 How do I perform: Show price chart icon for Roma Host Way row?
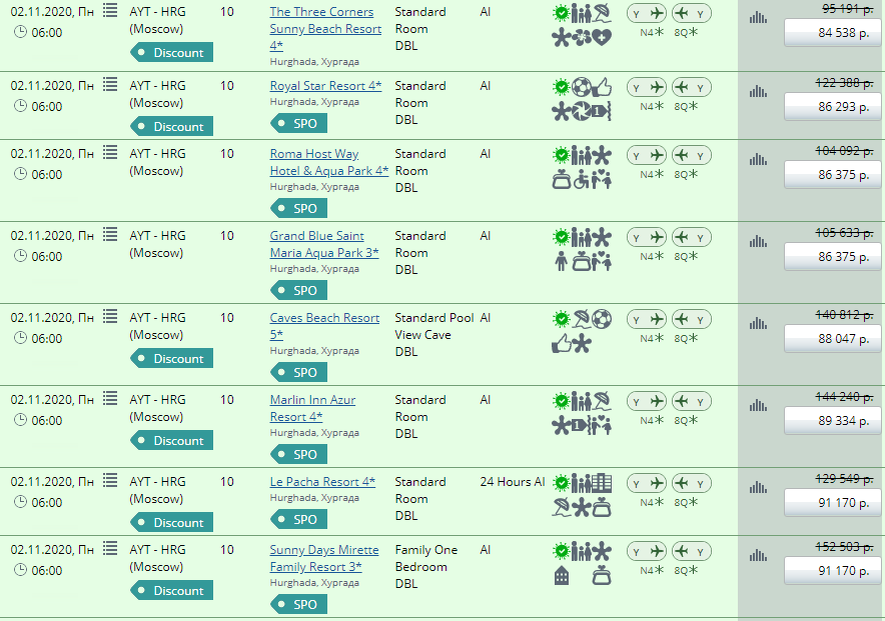(758, 160)
